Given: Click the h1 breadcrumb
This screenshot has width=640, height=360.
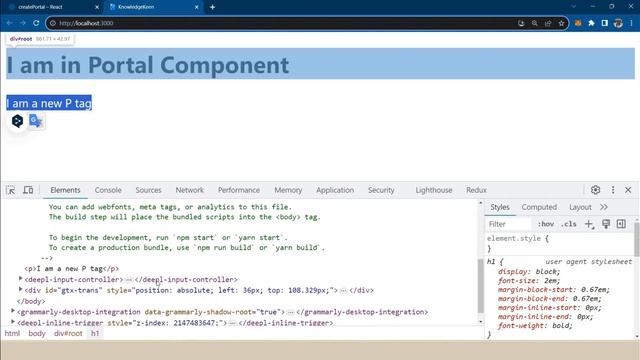Looking at the screenshot, I should click(x=95, y=333).
